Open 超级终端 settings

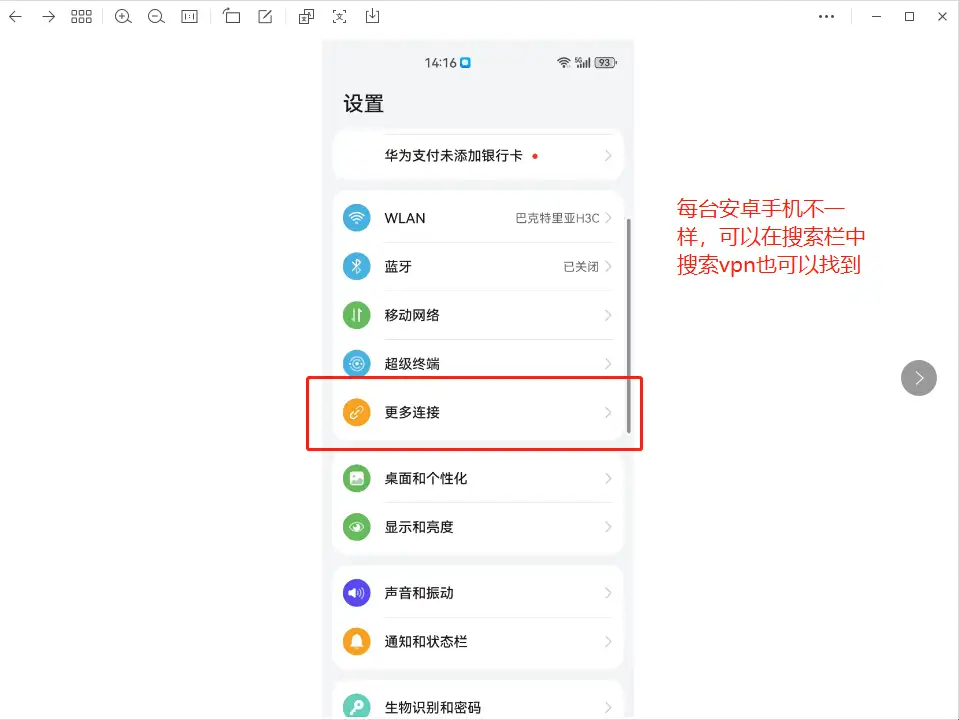[478, 363]
